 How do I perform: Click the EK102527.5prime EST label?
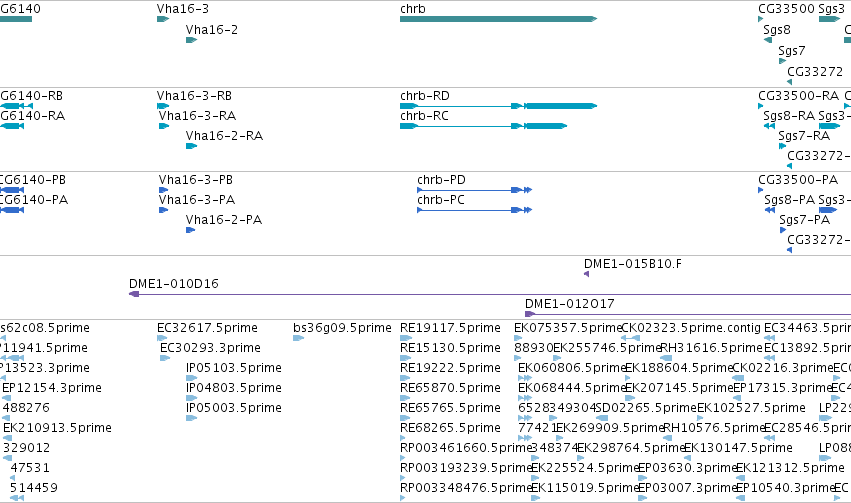751,409
